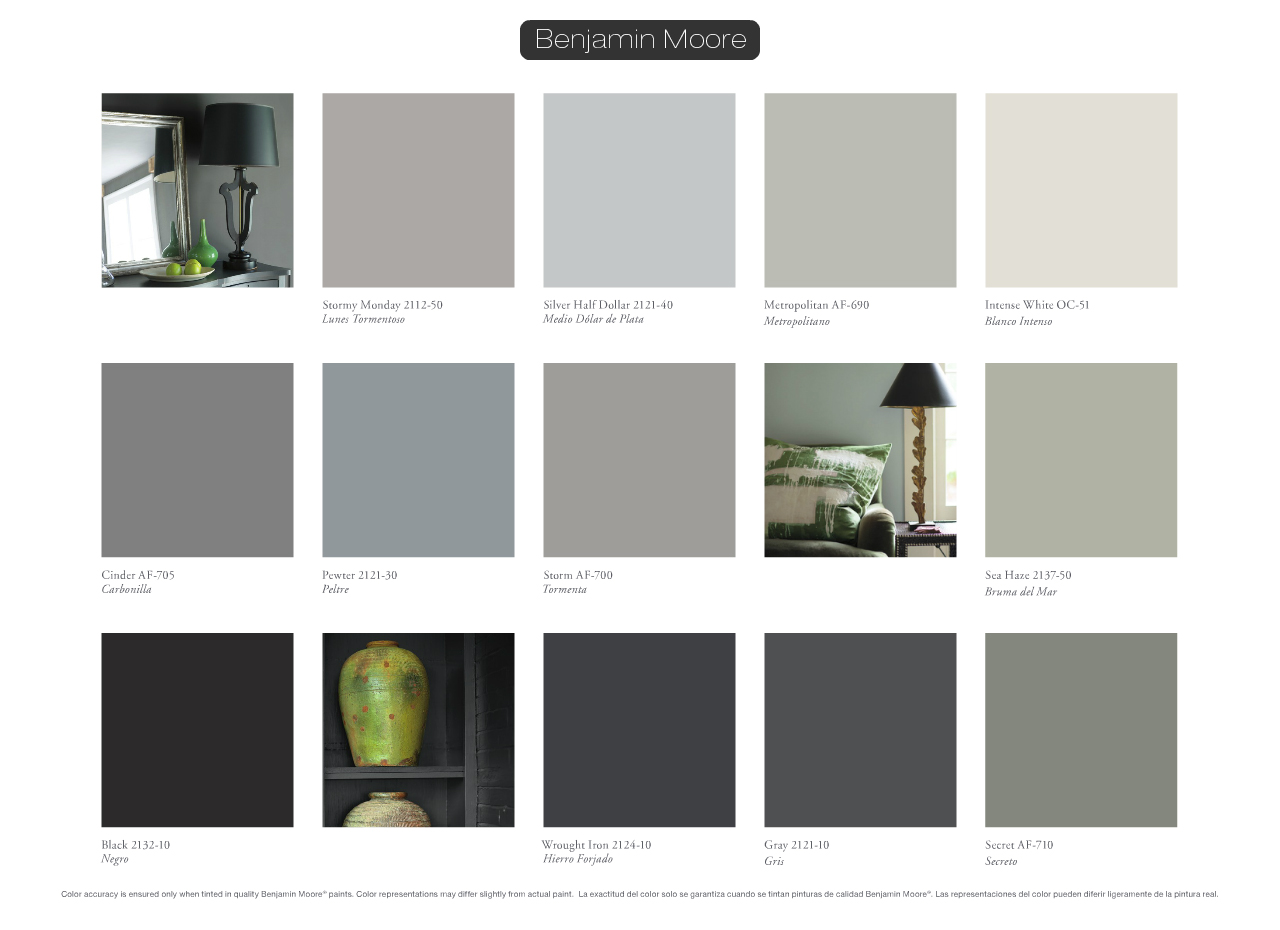Viewport: 1280px width, 930px height.
Task: Open the mirror and black lamp photo
Action: point(197,190)
